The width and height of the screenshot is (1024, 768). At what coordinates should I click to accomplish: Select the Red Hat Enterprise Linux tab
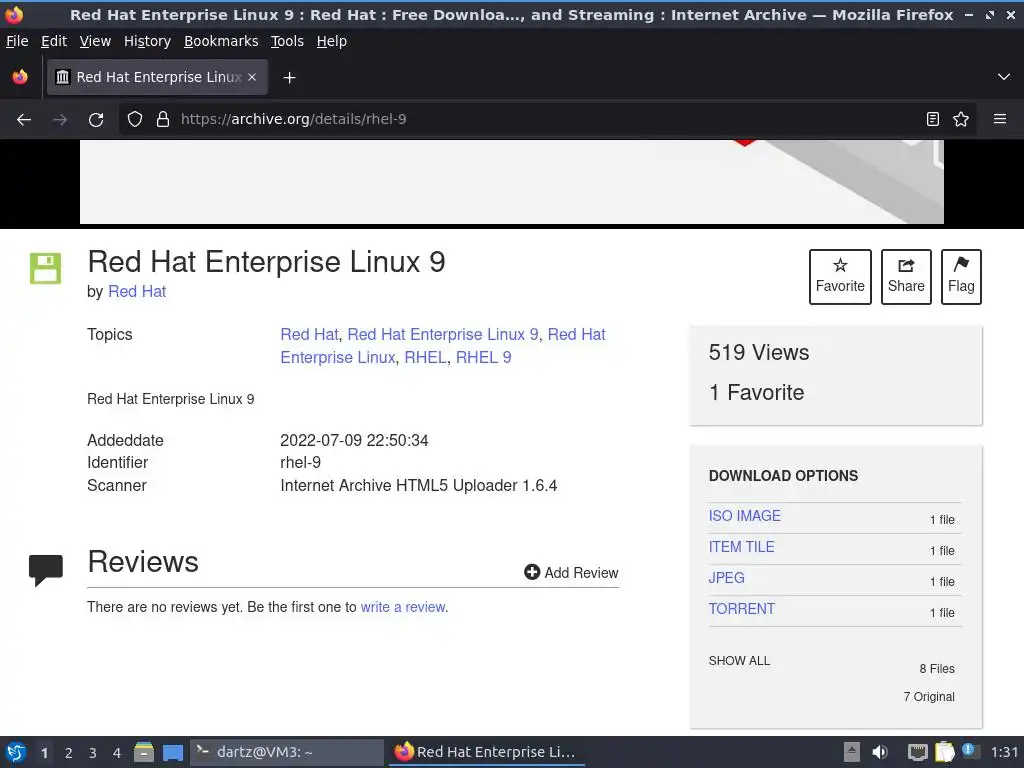[x=157, y=77]
